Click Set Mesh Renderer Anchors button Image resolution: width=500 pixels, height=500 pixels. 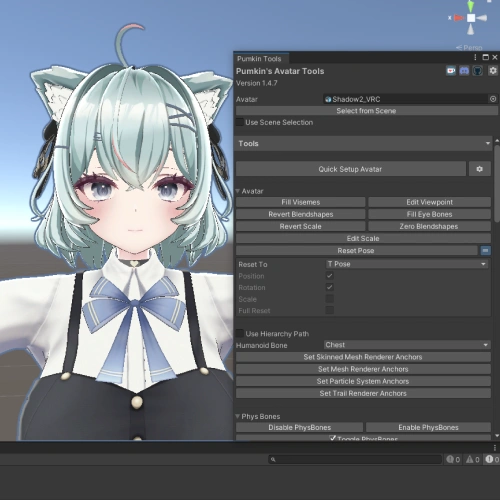(x=363, y=369)
